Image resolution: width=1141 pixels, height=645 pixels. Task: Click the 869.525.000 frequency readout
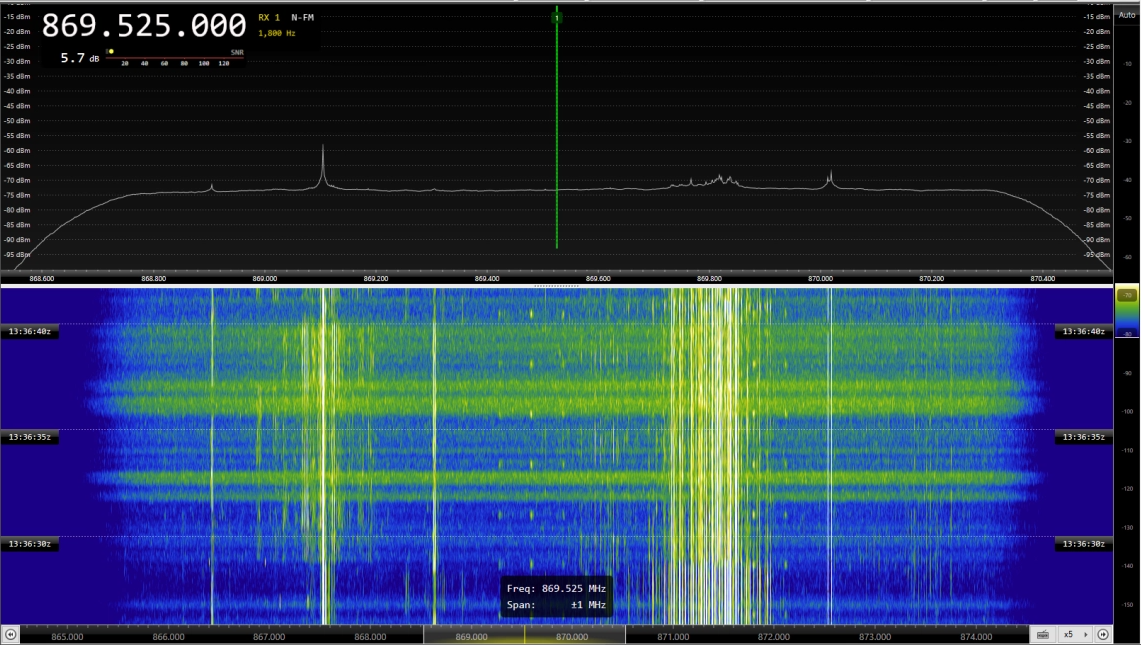point(144,26)
